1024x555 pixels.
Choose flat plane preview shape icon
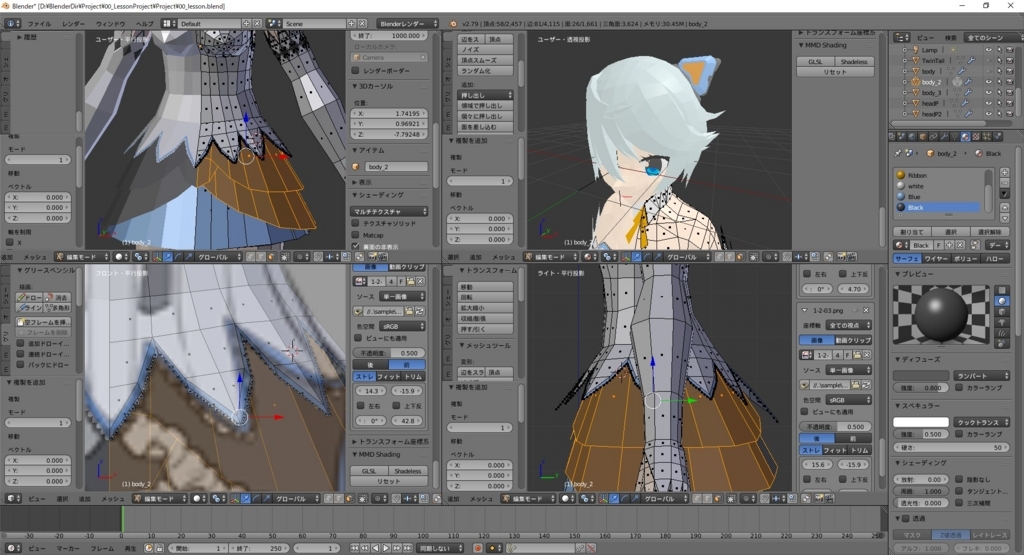[x=1002, y=291]
